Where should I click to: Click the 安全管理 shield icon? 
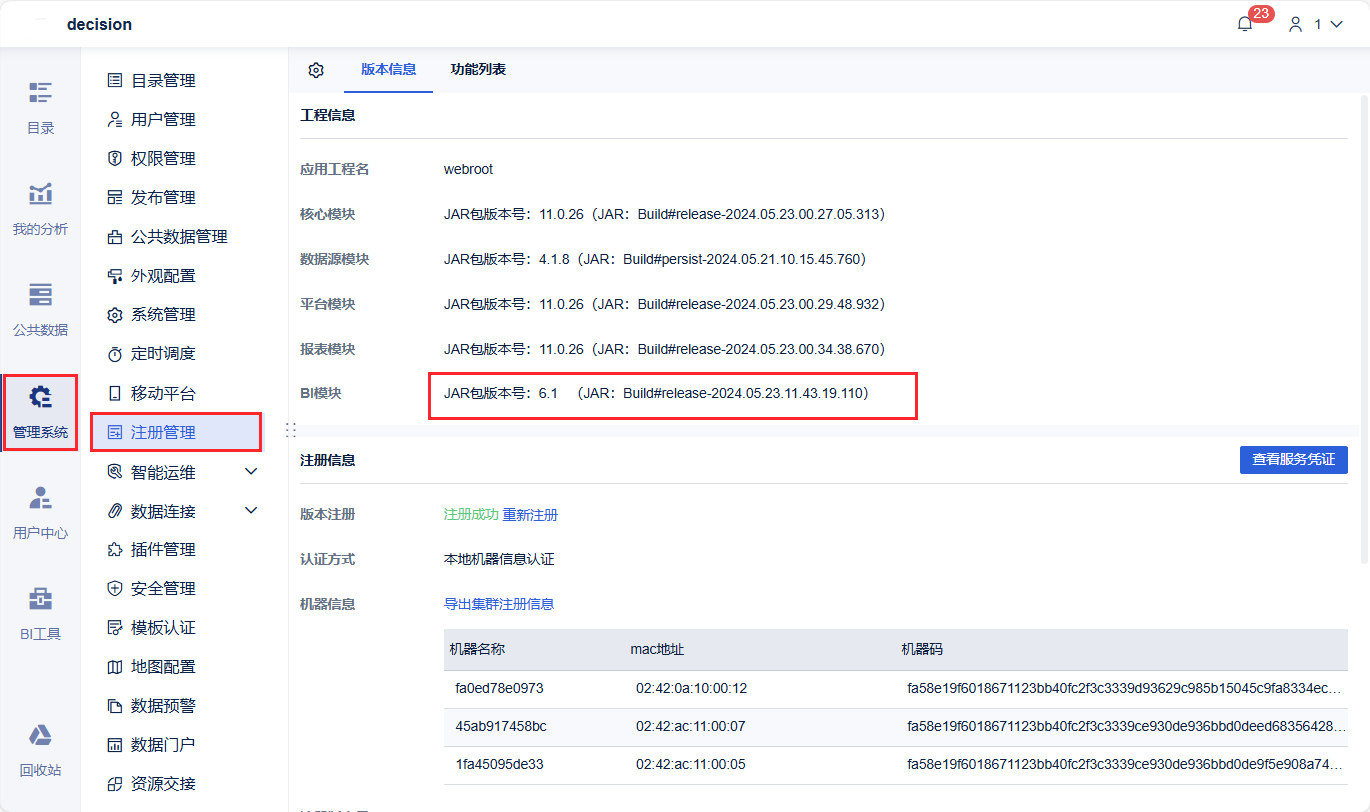115,588
